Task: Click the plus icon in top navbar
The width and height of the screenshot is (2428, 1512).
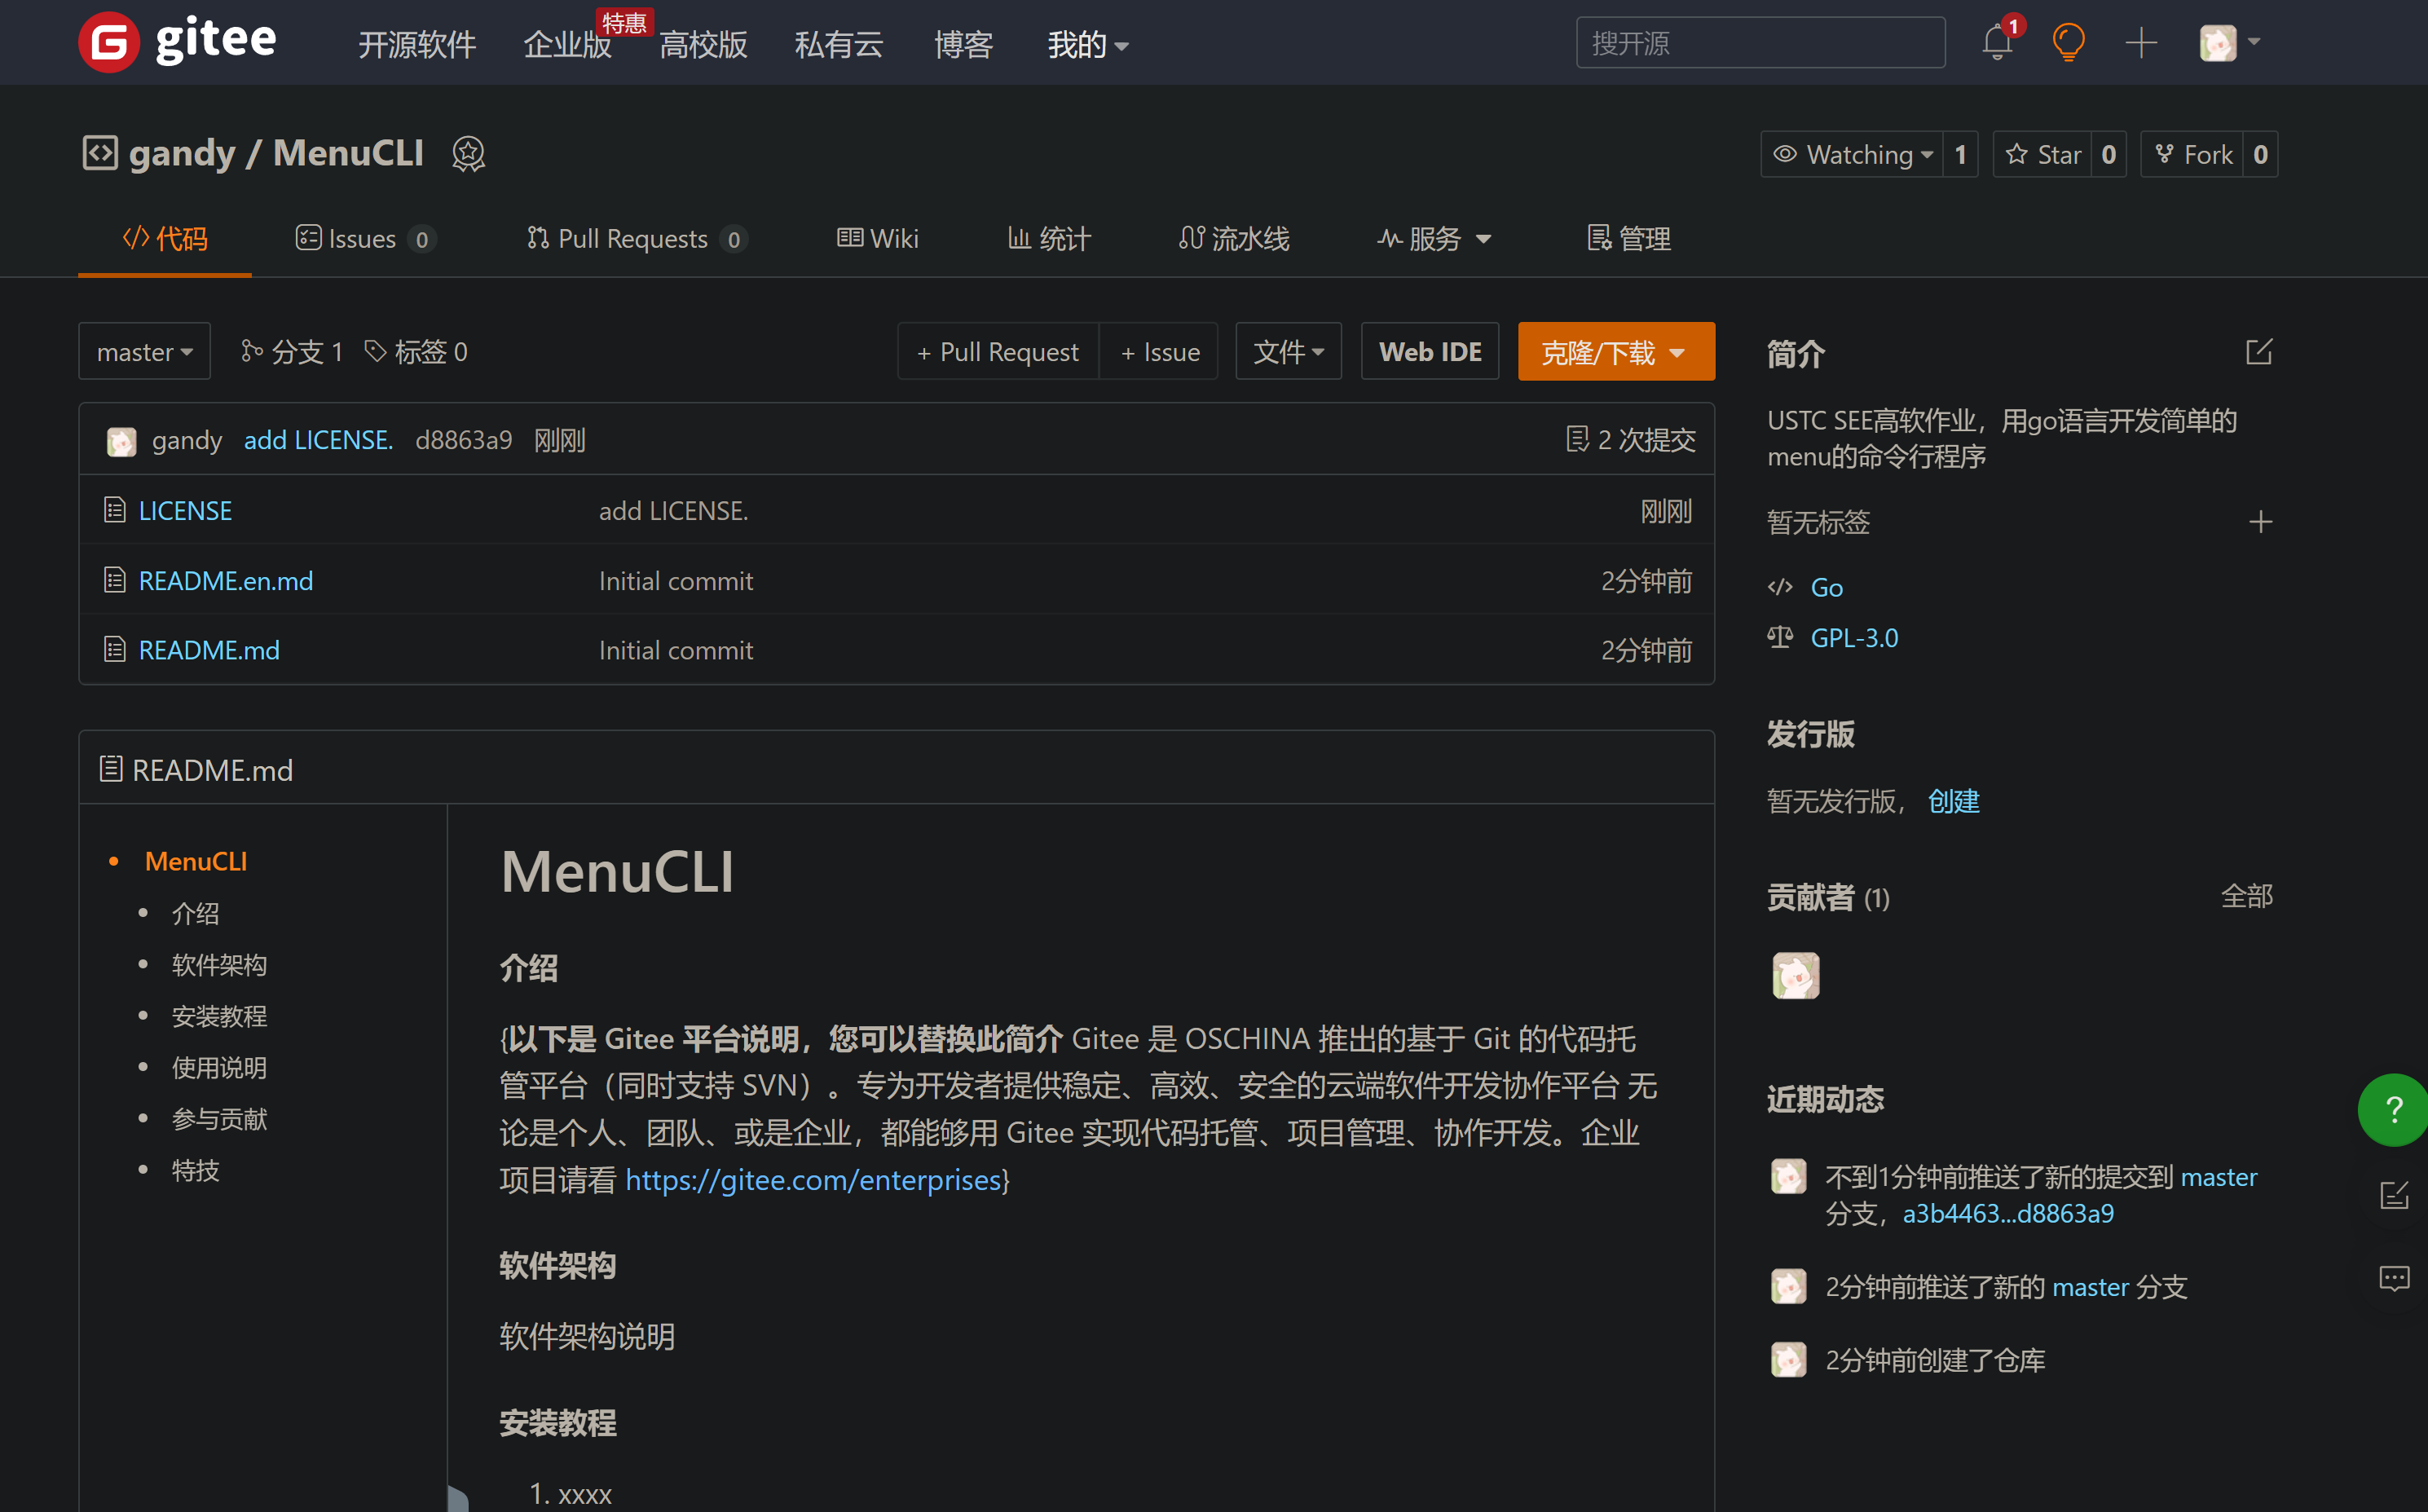Action: tap(2140, 43)
